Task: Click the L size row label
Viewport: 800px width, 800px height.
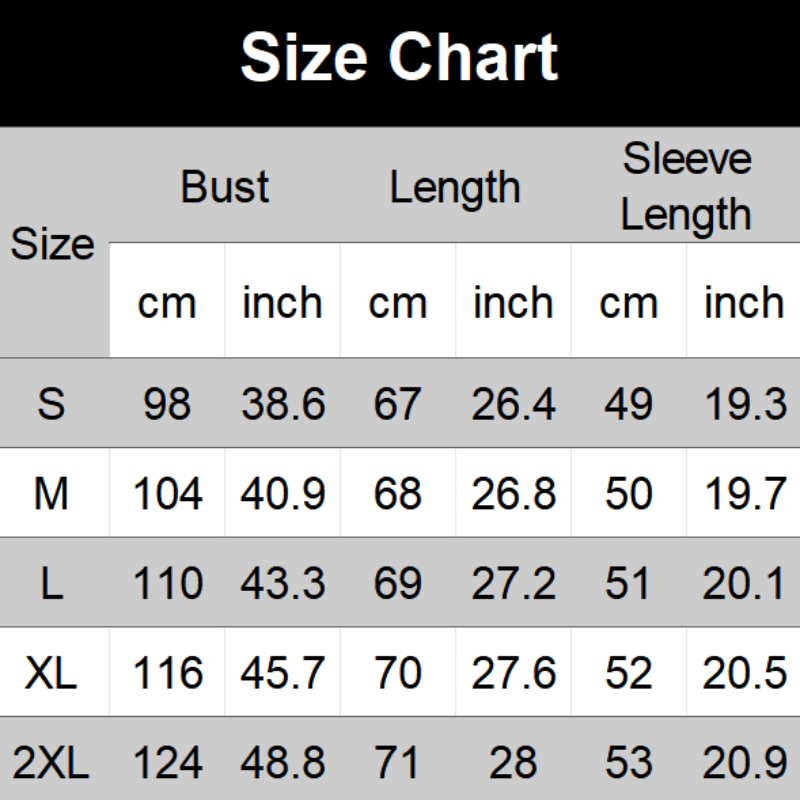Action: click(x=52, y=584)
